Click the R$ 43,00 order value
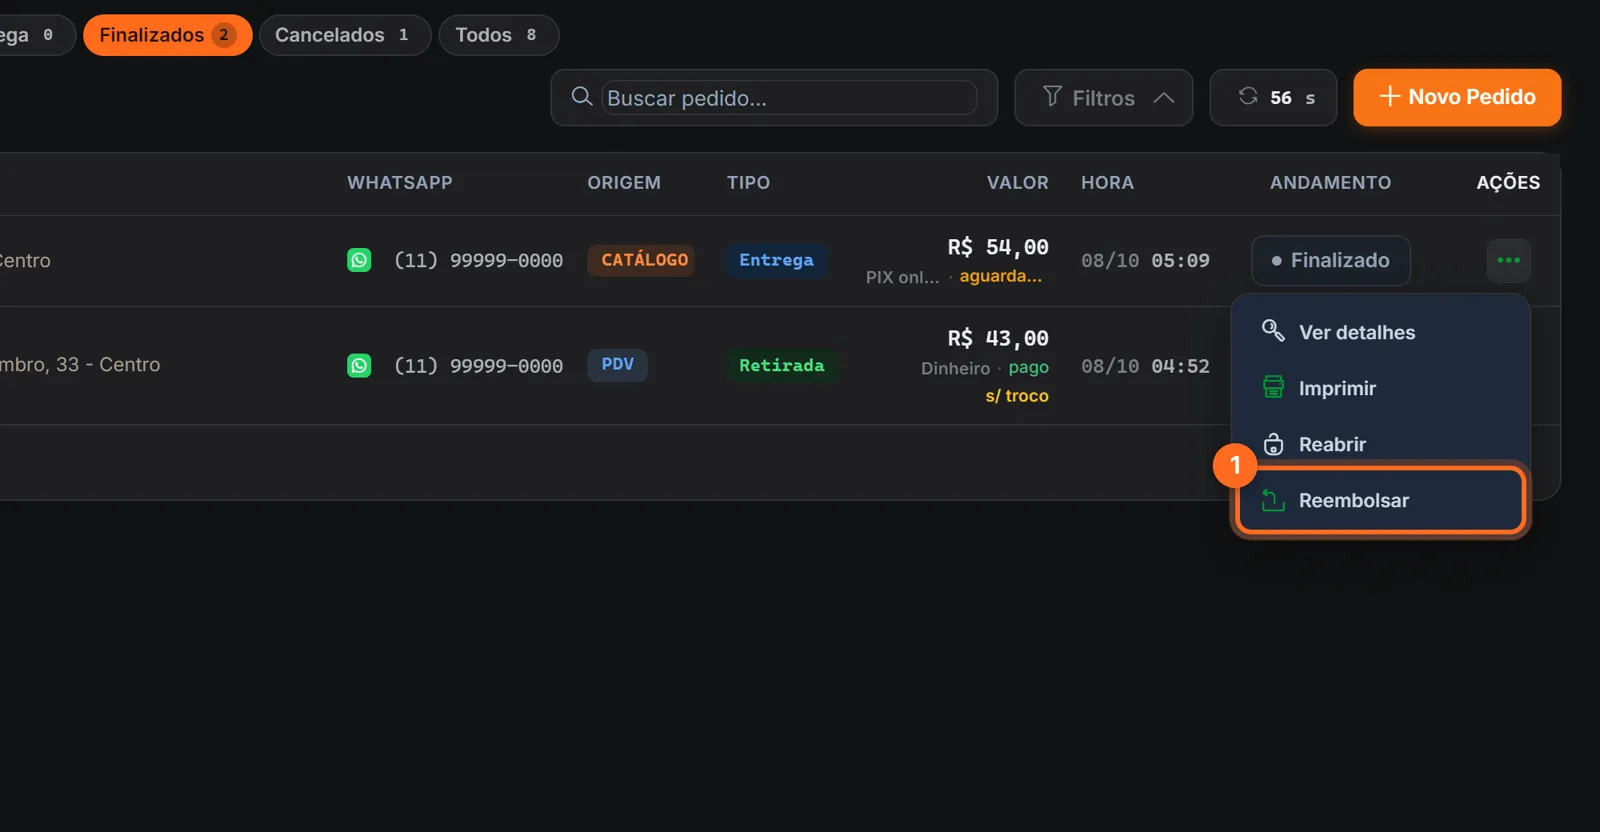The height and width of the screenshot is (832, 1600). click(998, 338)
